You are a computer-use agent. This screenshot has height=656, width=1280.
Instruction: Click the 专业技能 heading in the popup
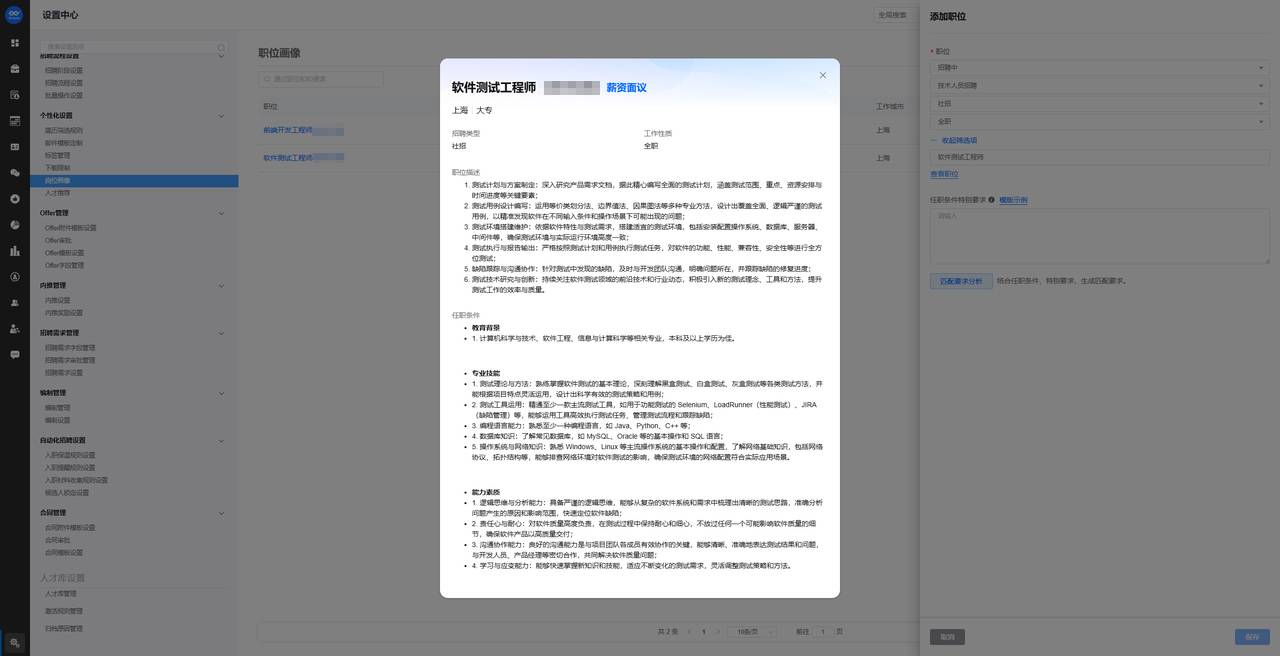point(486,373)
